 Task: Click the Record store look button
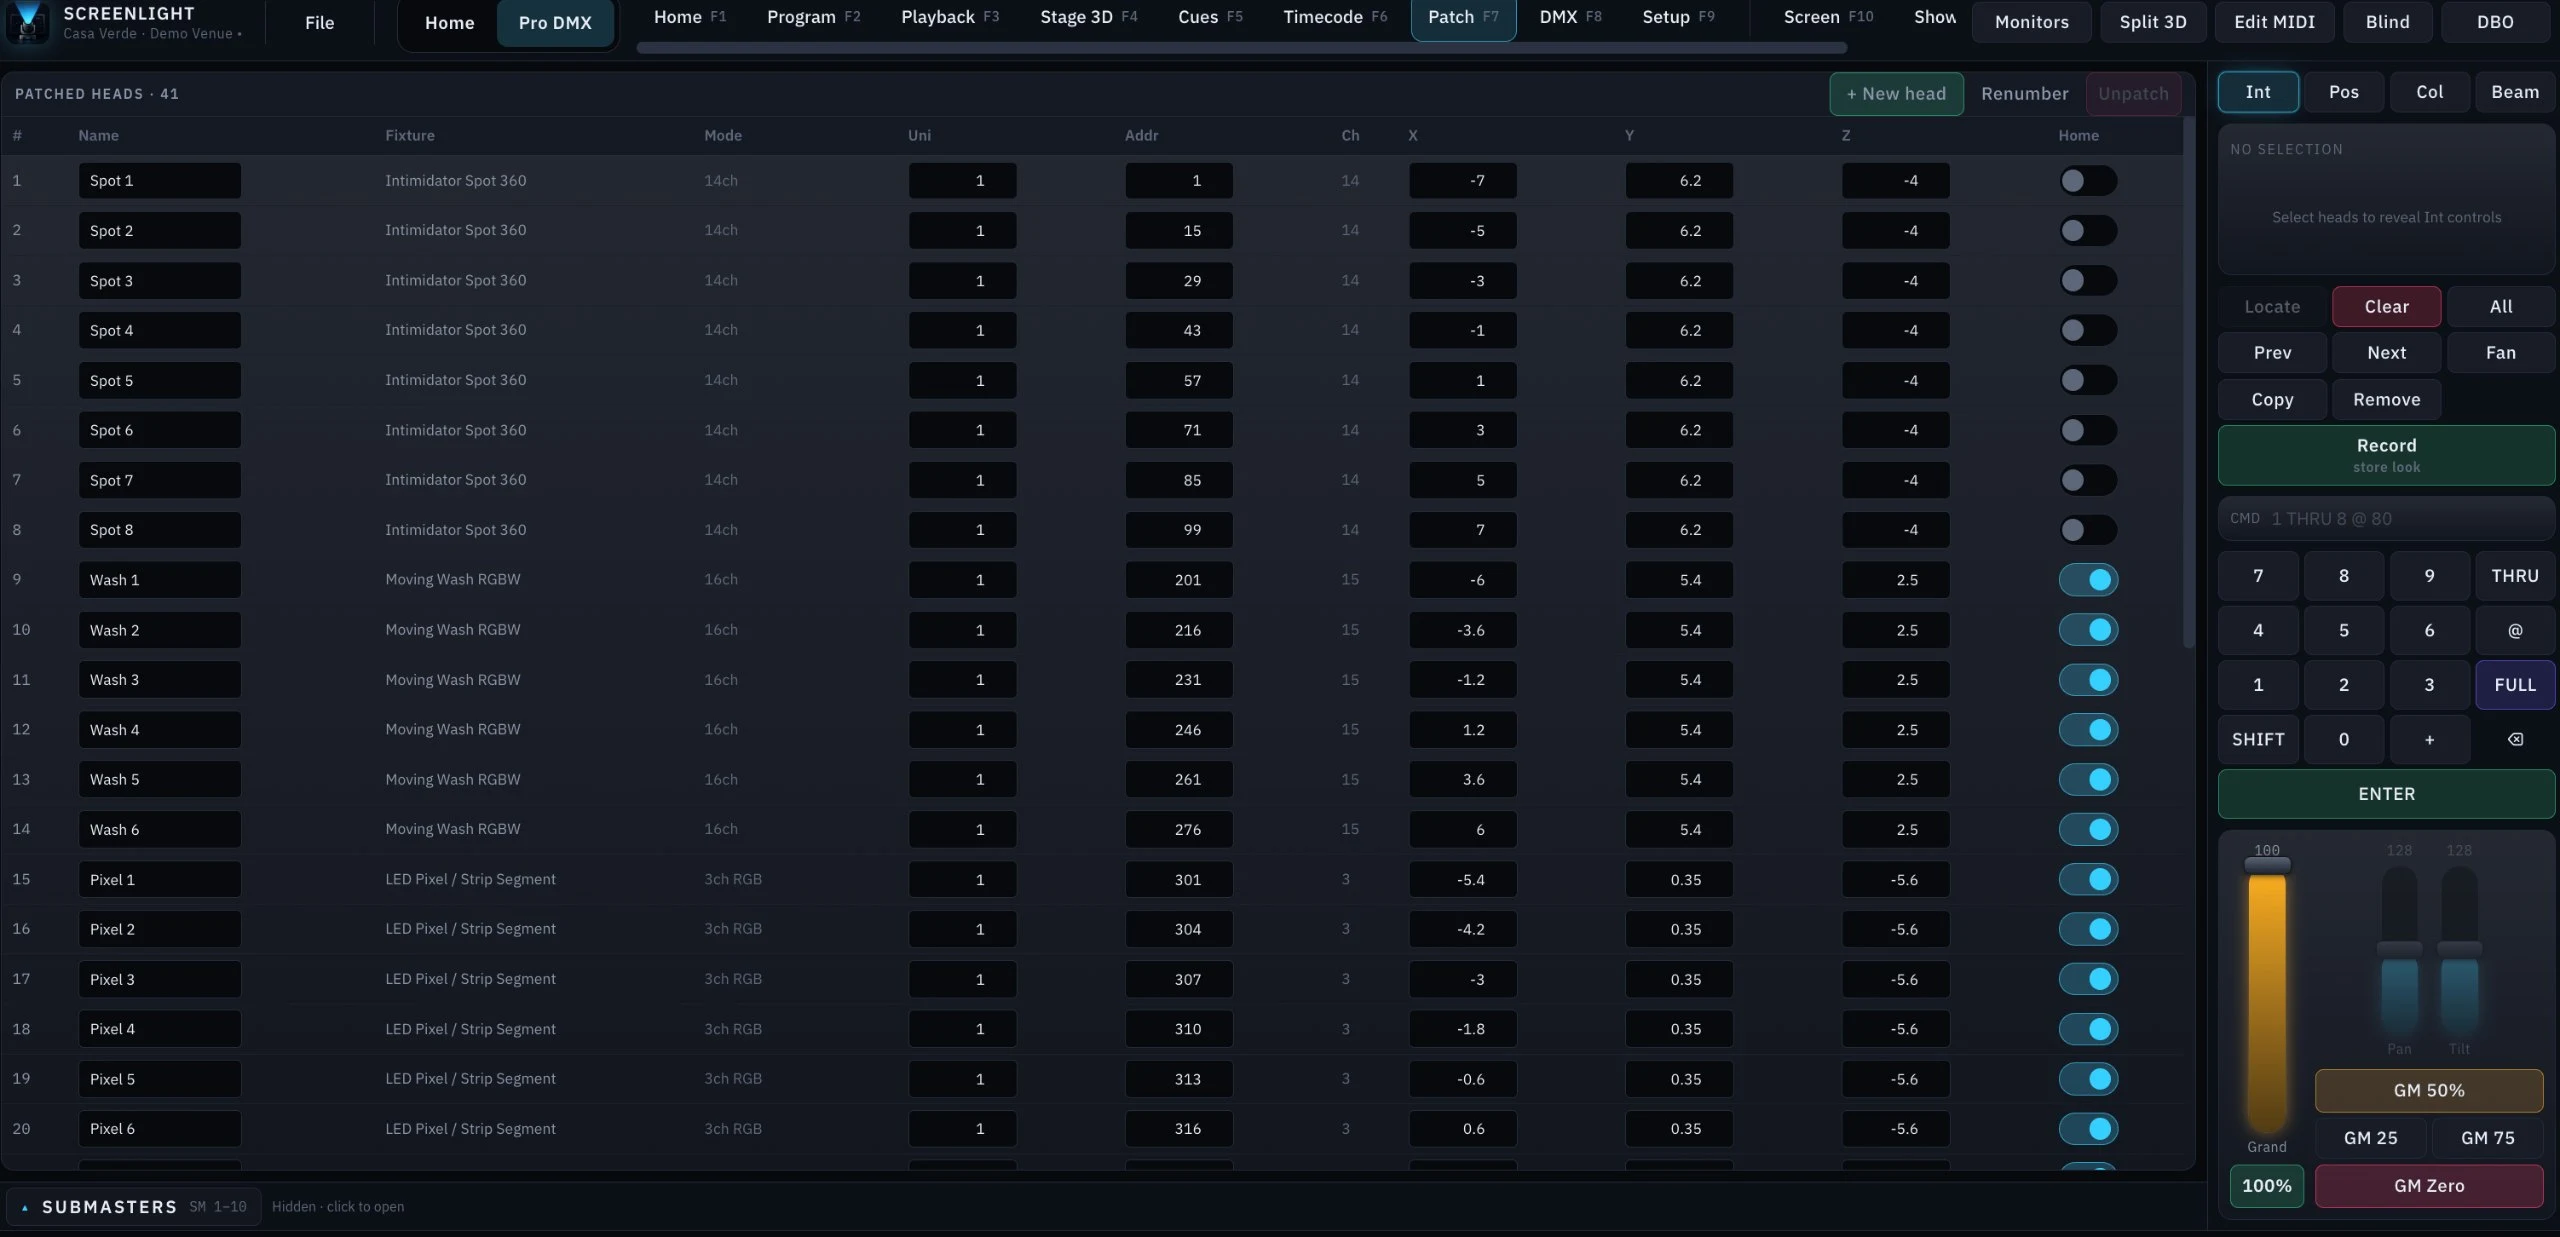coord(2386,455)
